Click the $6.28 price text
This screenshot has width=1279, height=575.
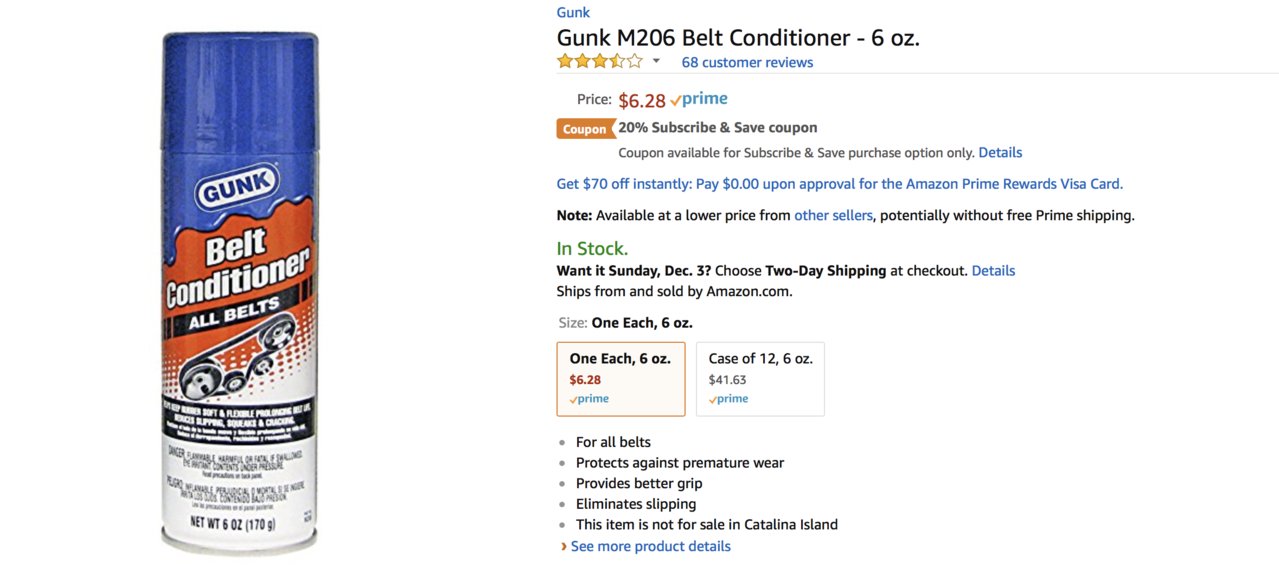642,100
